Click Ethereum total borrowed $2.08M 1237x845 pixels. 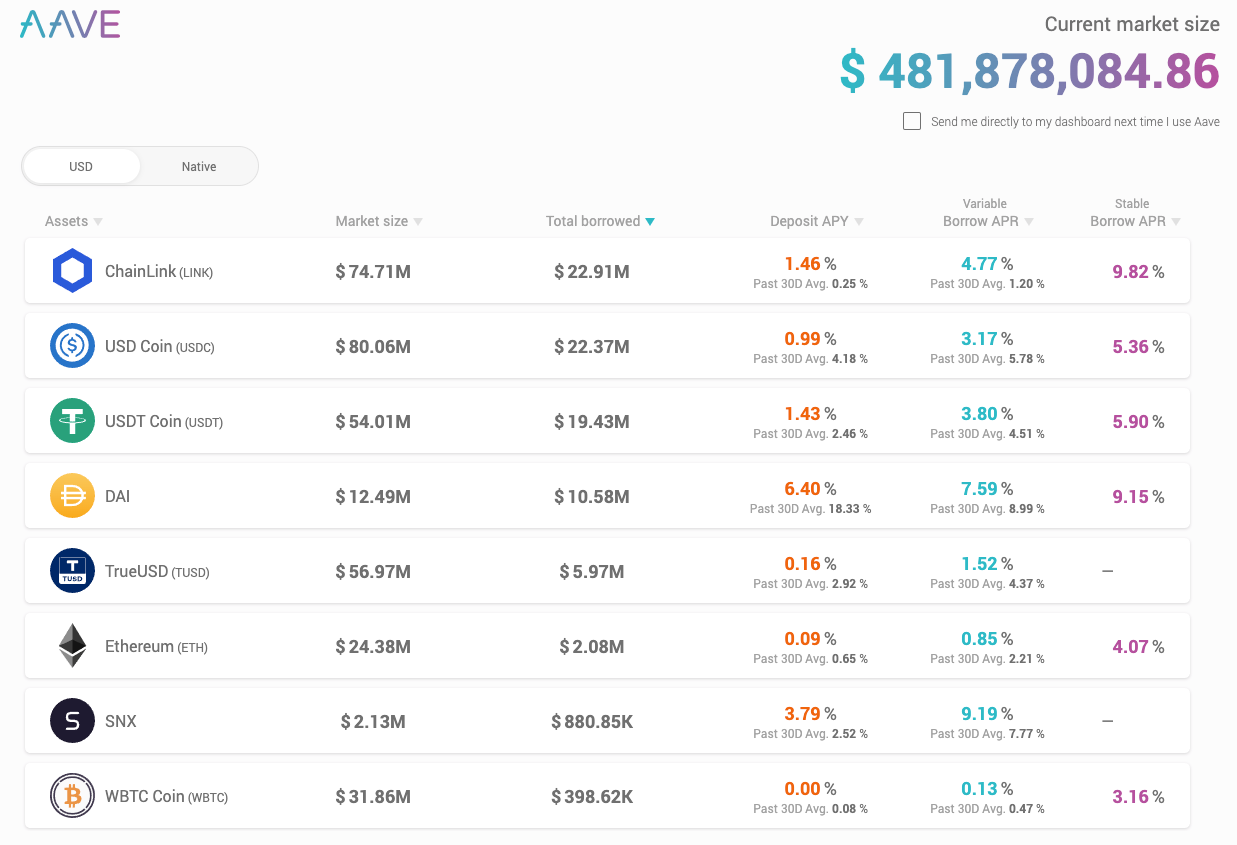tap(592, 646)
